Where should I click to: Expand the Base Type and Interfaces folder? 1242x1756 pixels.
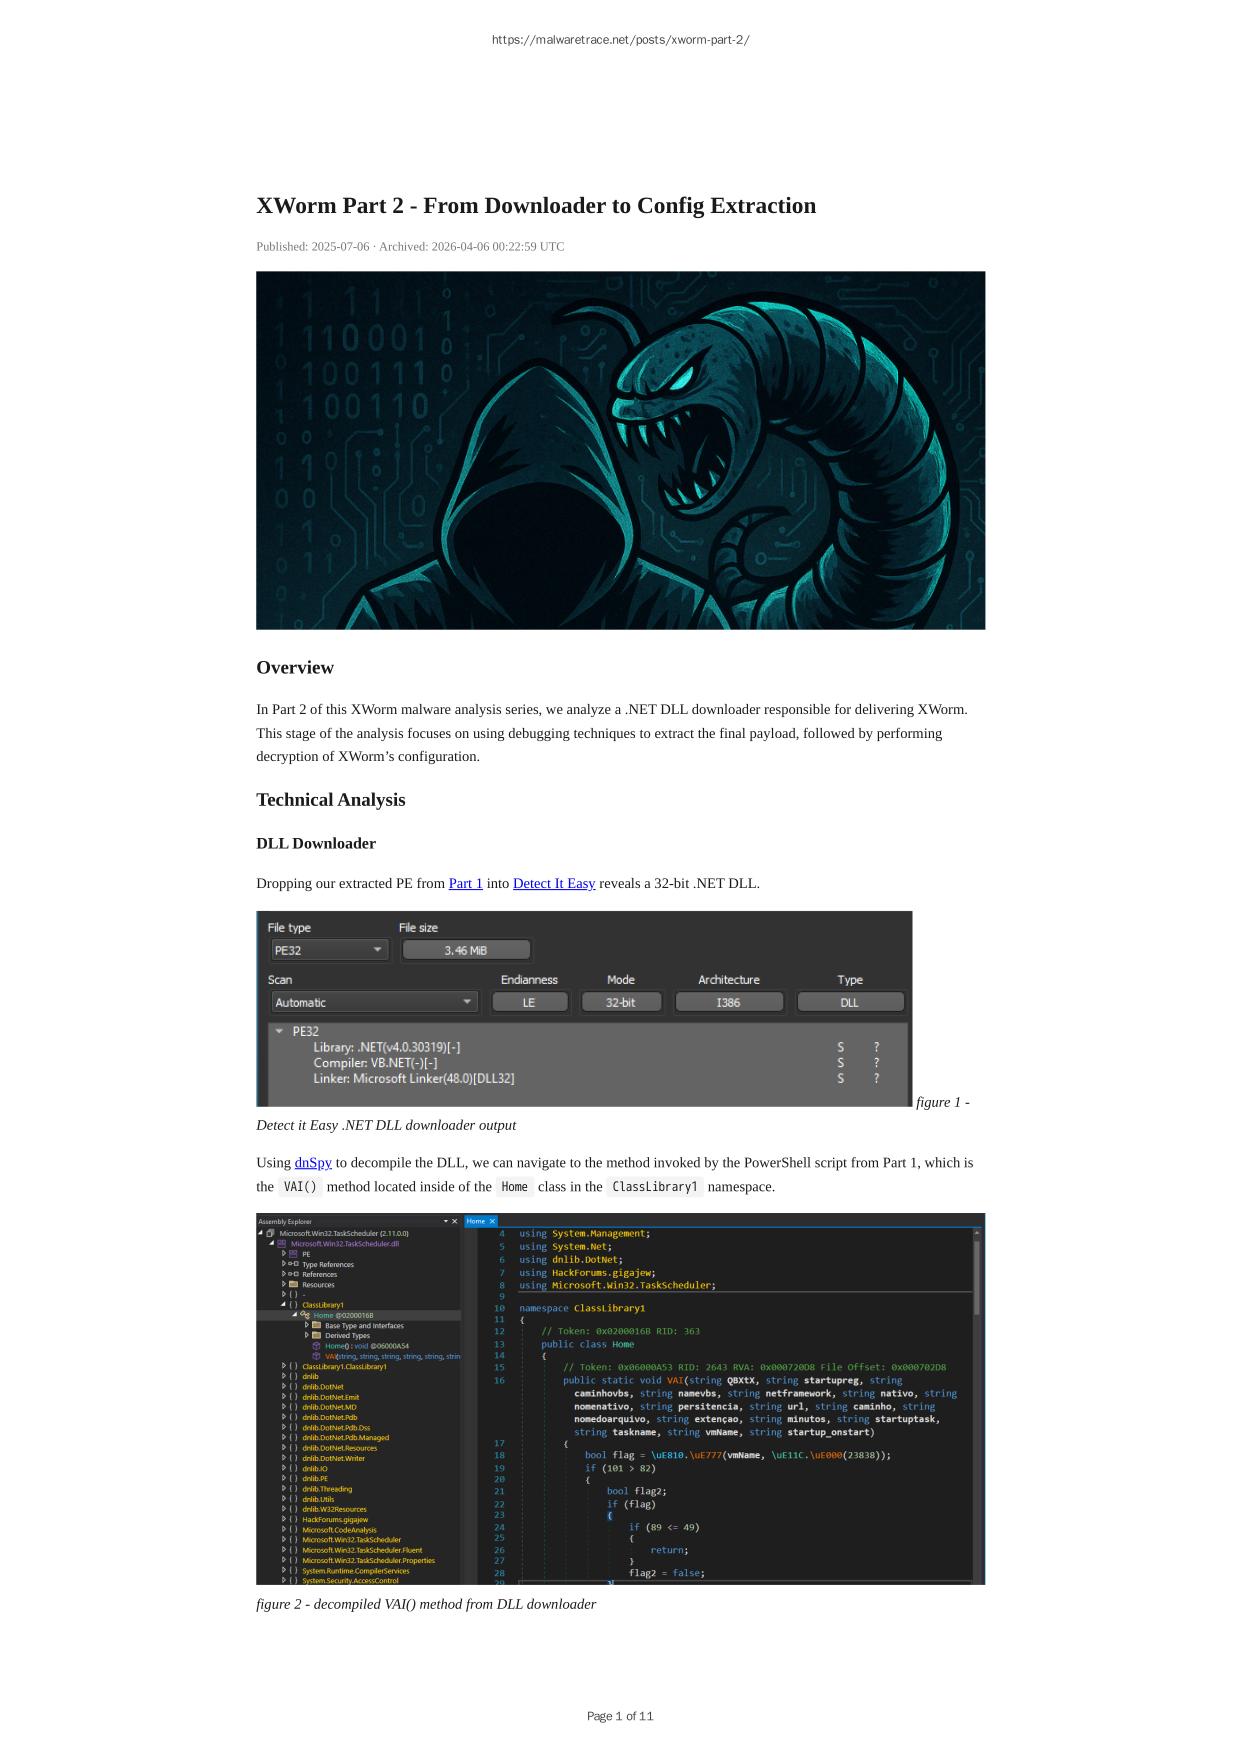tap(307, 1325)
